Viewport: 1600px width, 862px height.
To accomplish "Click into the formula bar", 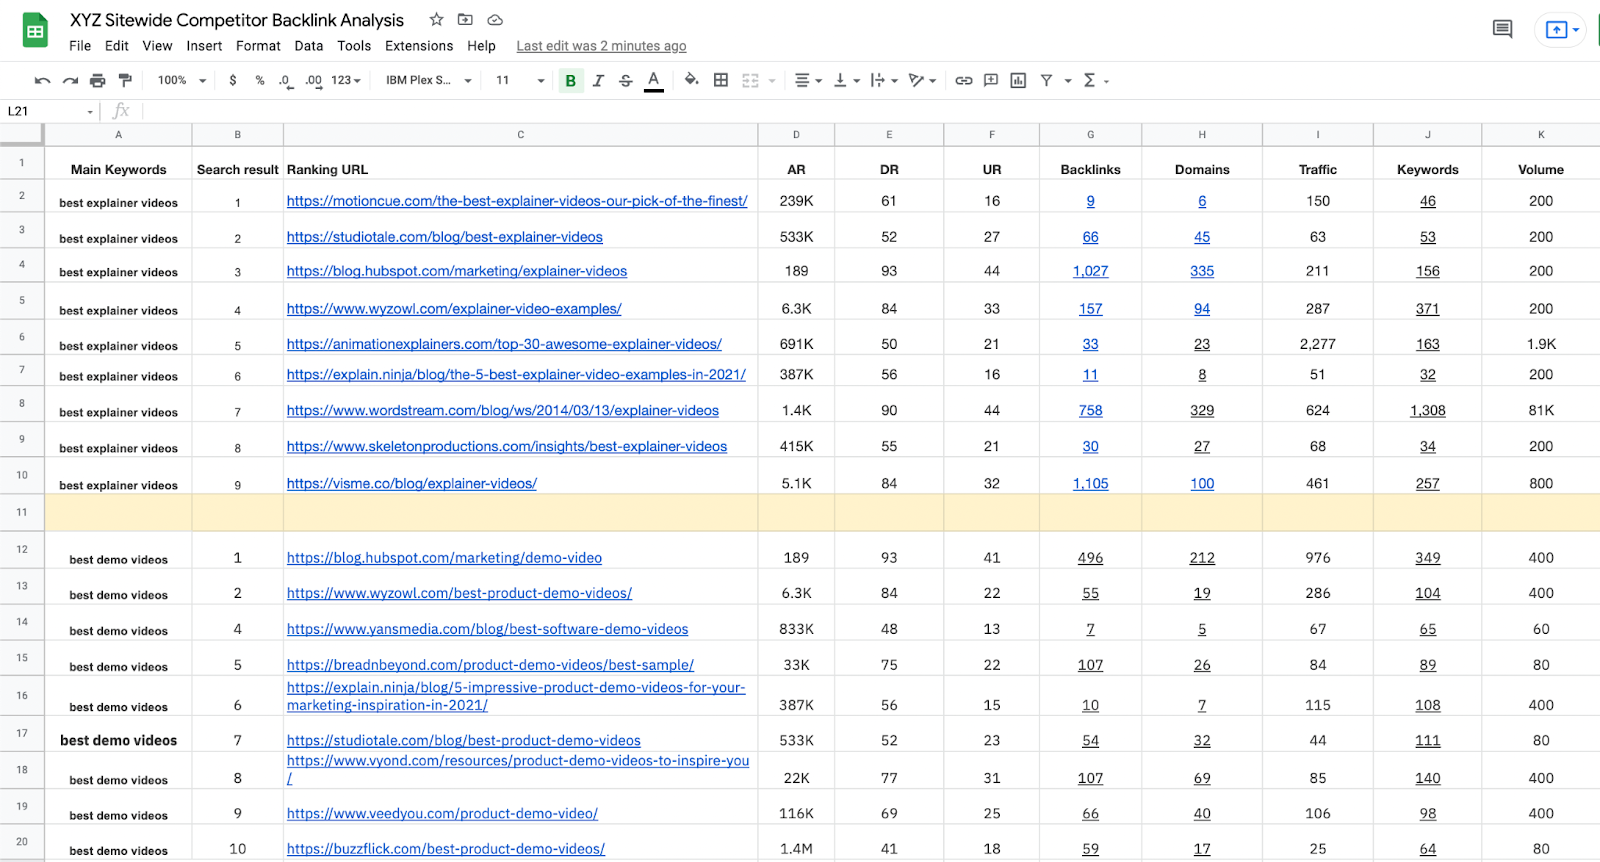I will [x=870, y=111].
